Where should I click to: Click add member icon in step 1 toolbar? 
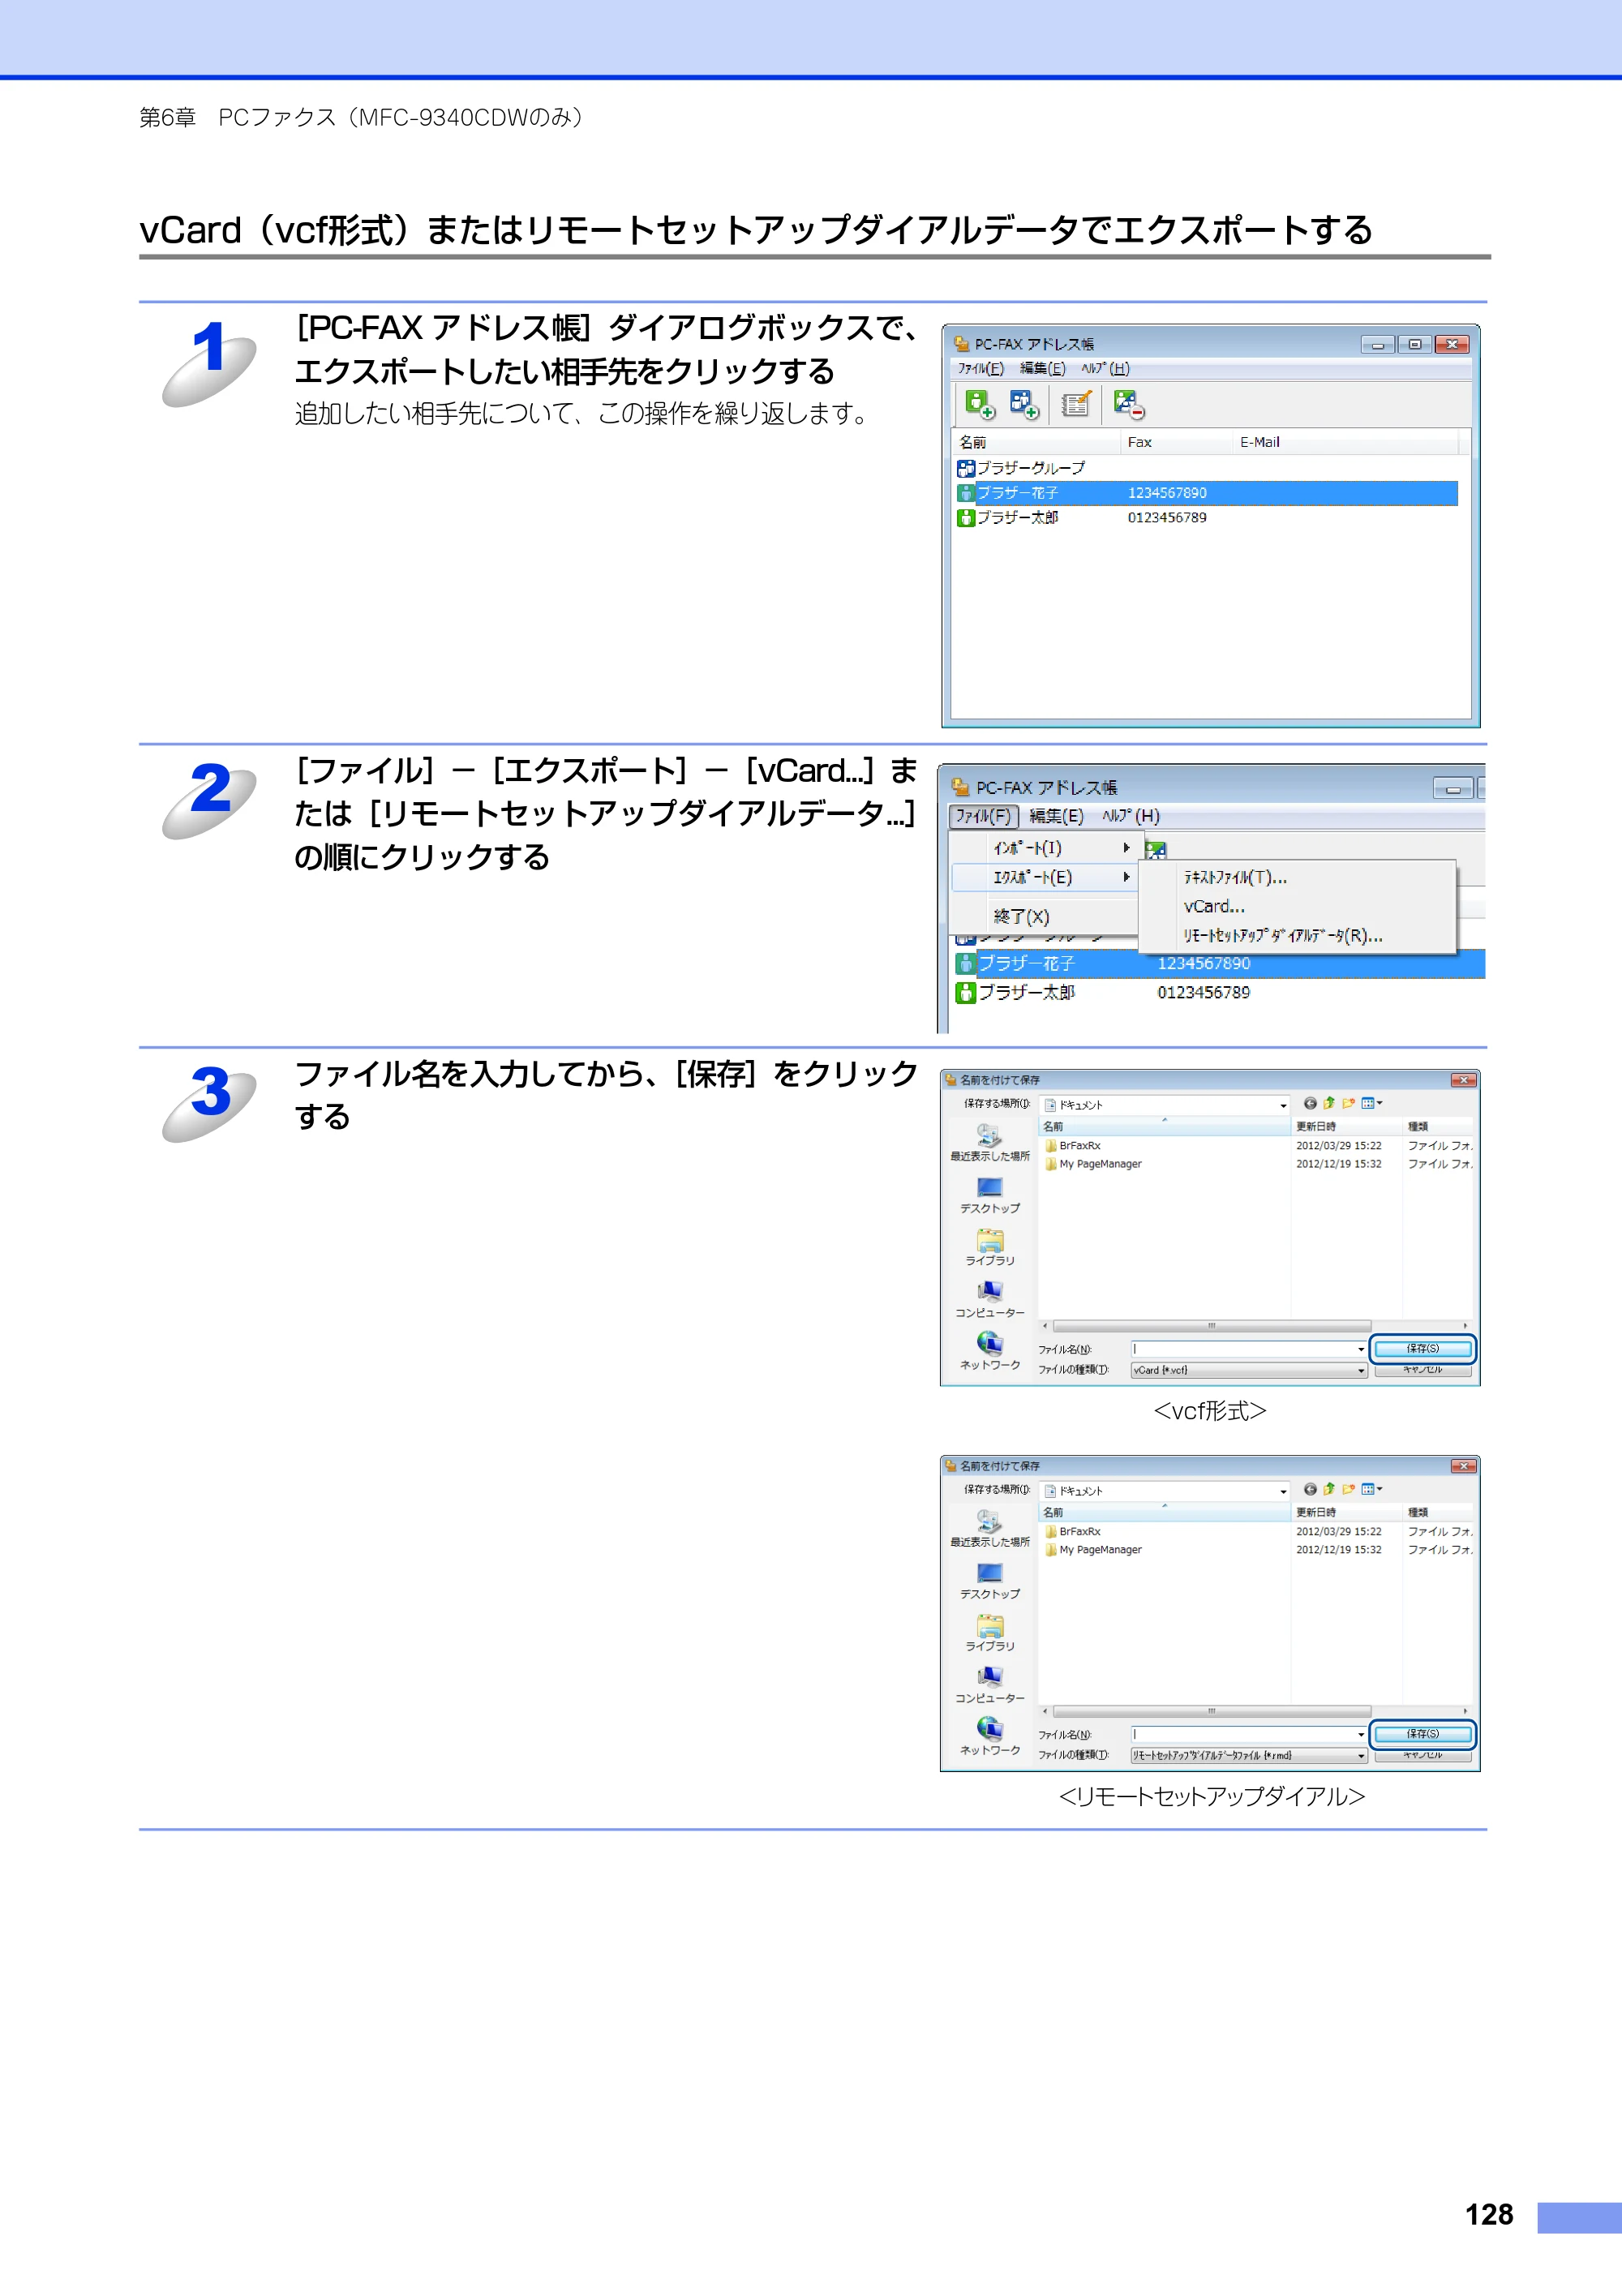[979, 404]
